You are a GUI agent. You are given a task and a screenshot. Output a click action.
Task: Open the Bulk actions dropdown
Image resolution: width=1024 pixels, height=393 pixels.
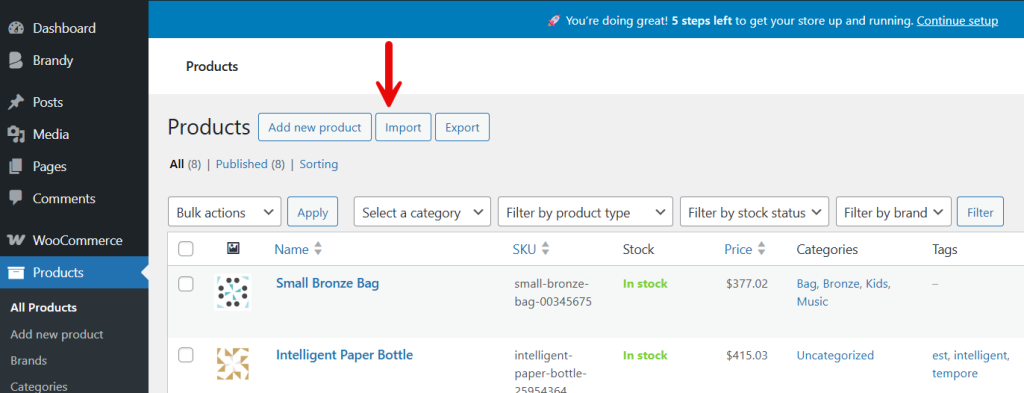tap(225, 212)
